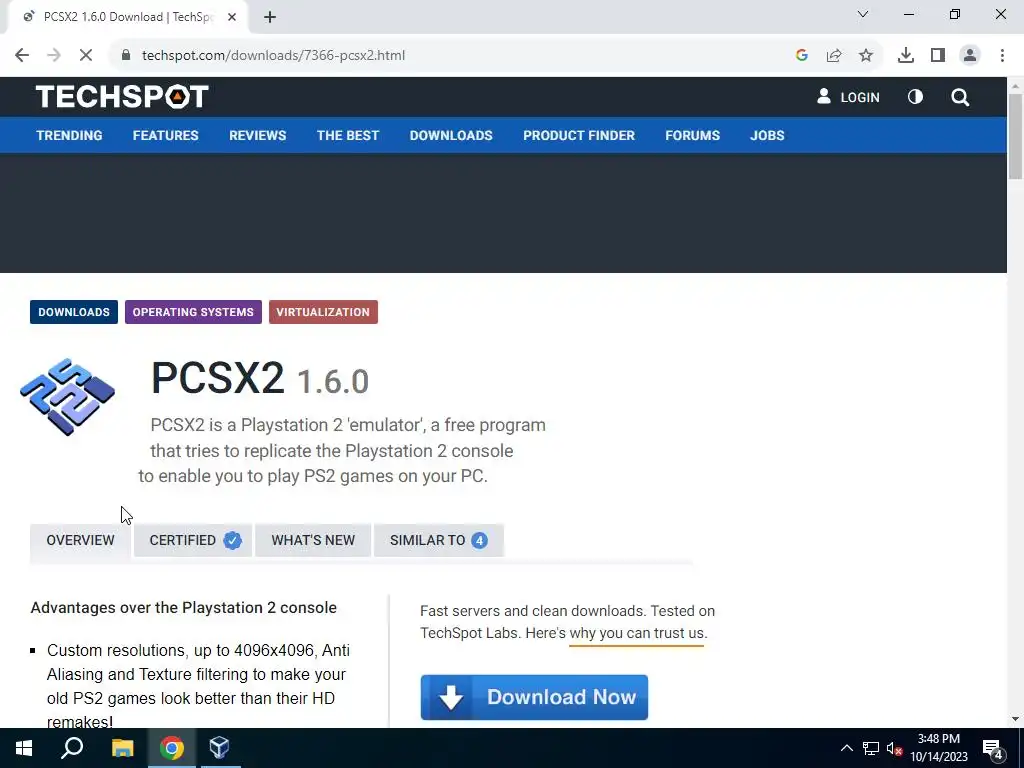
Task: Click the network tray icon
Action: [871, 748]
